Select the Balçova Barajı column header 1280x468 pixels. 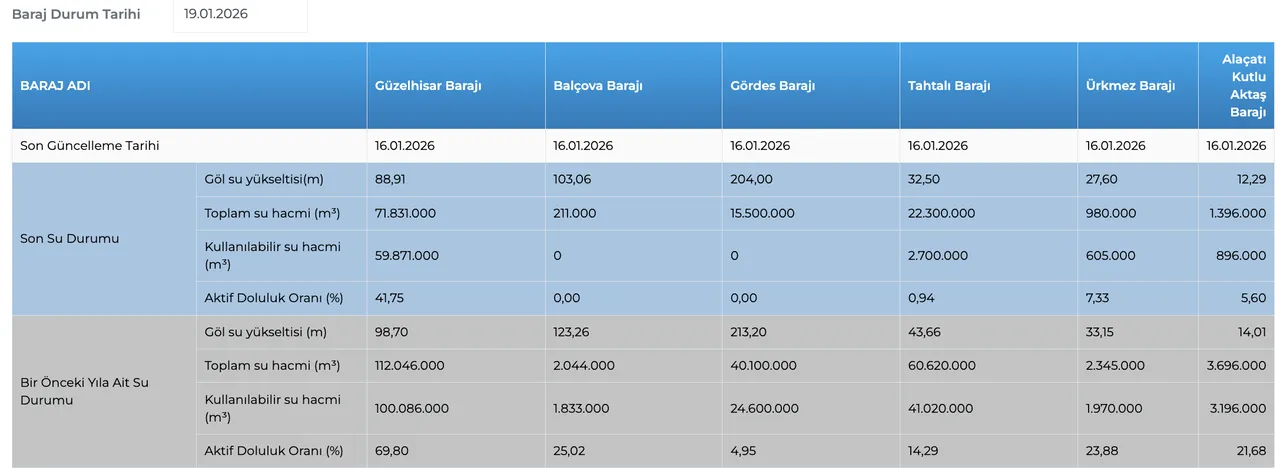coord(597,86)
